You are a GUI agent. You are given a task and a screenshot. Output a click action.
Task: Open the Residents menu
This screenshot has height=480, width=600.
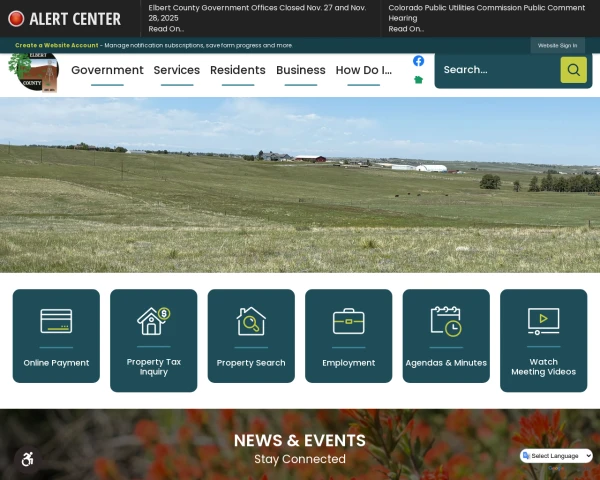coord(238,70)
